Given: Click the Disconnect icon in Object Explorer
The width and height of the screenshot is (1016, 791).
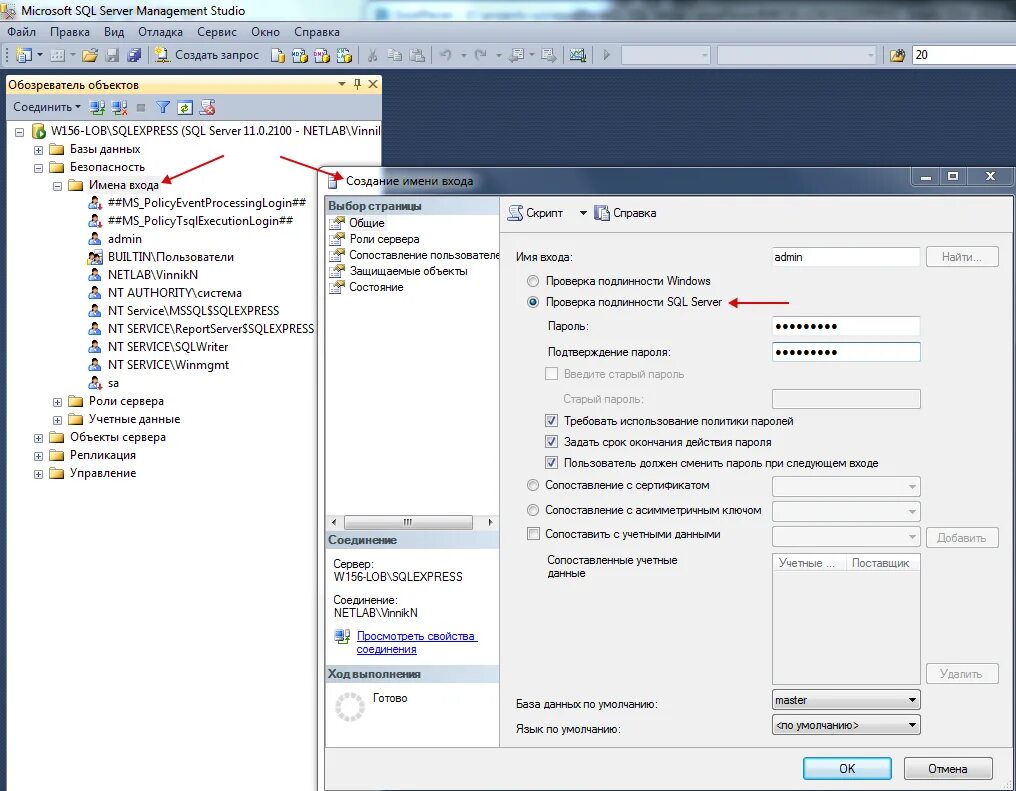Looking at the screenshot, I should [119, 108].
